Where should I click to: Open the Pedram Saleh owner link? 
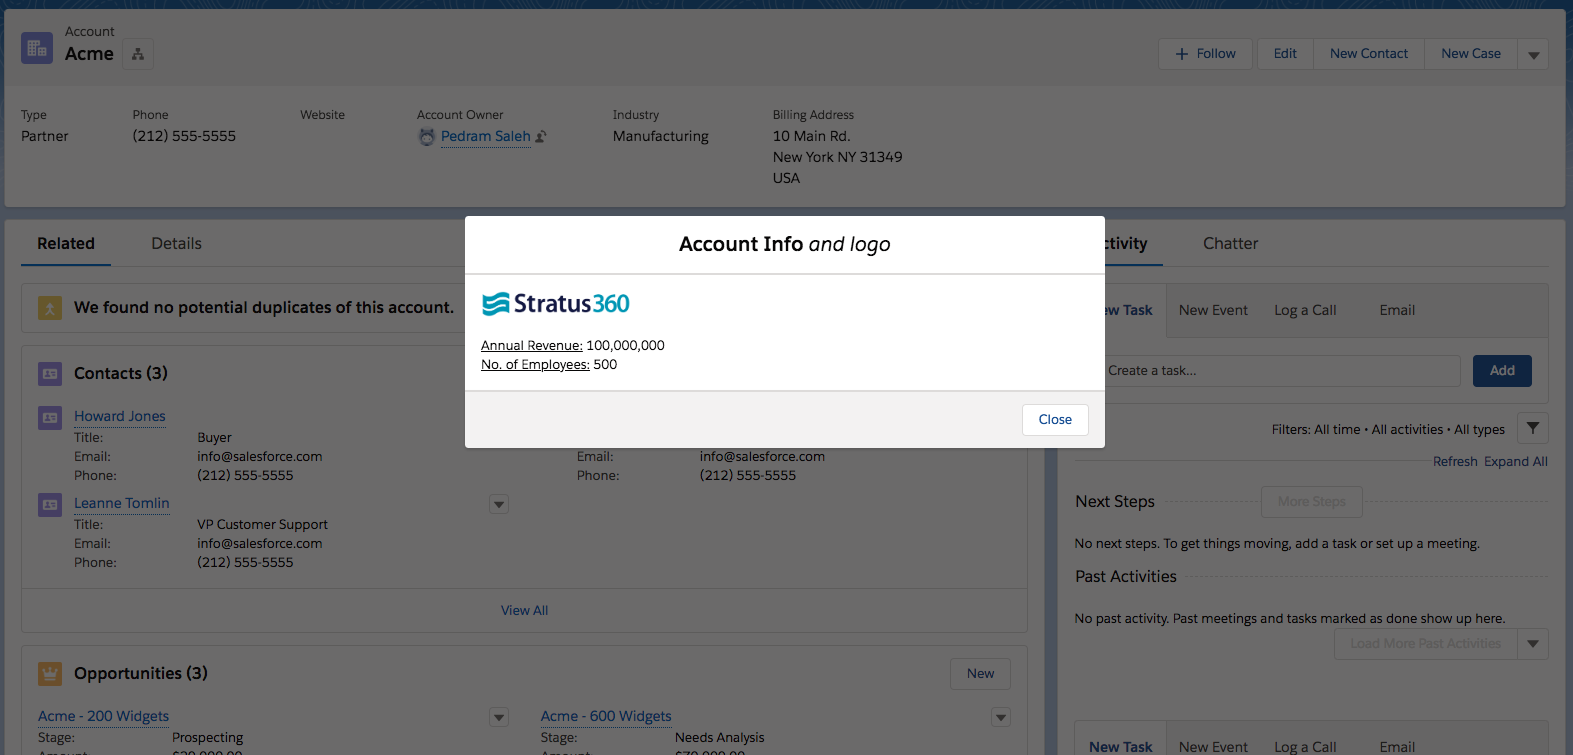(x=485, y=137)
